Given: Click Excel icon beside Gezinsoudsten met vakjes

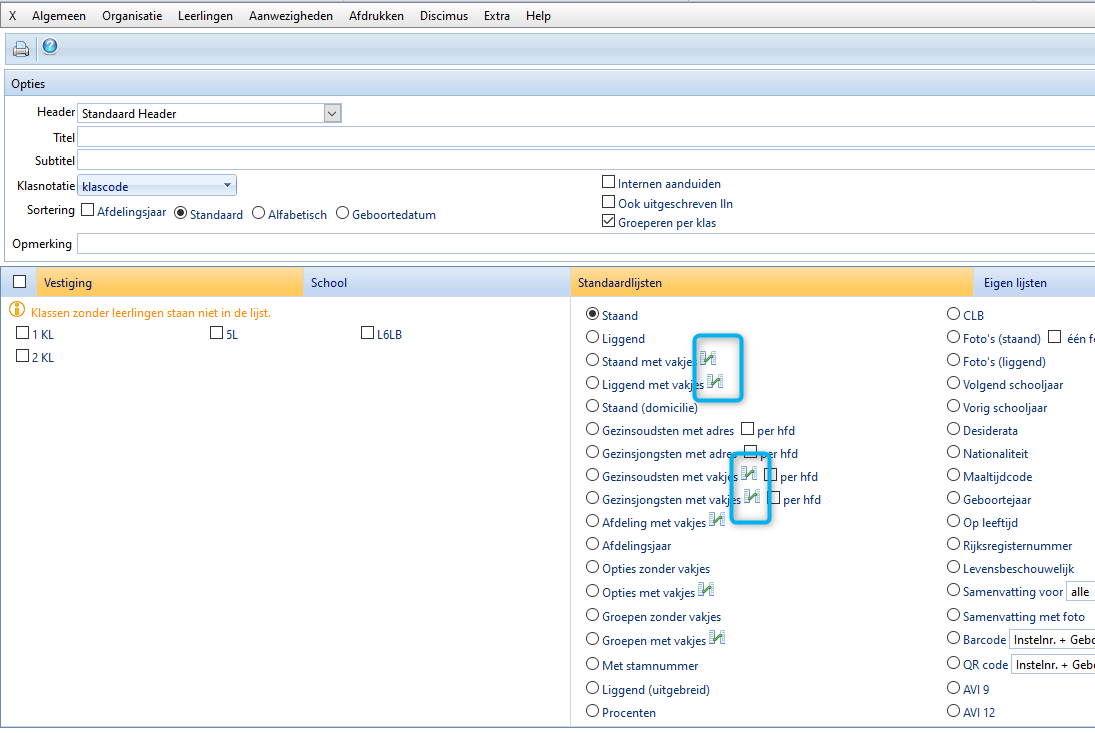Looking at the screenshot, I should coord(749,474).
